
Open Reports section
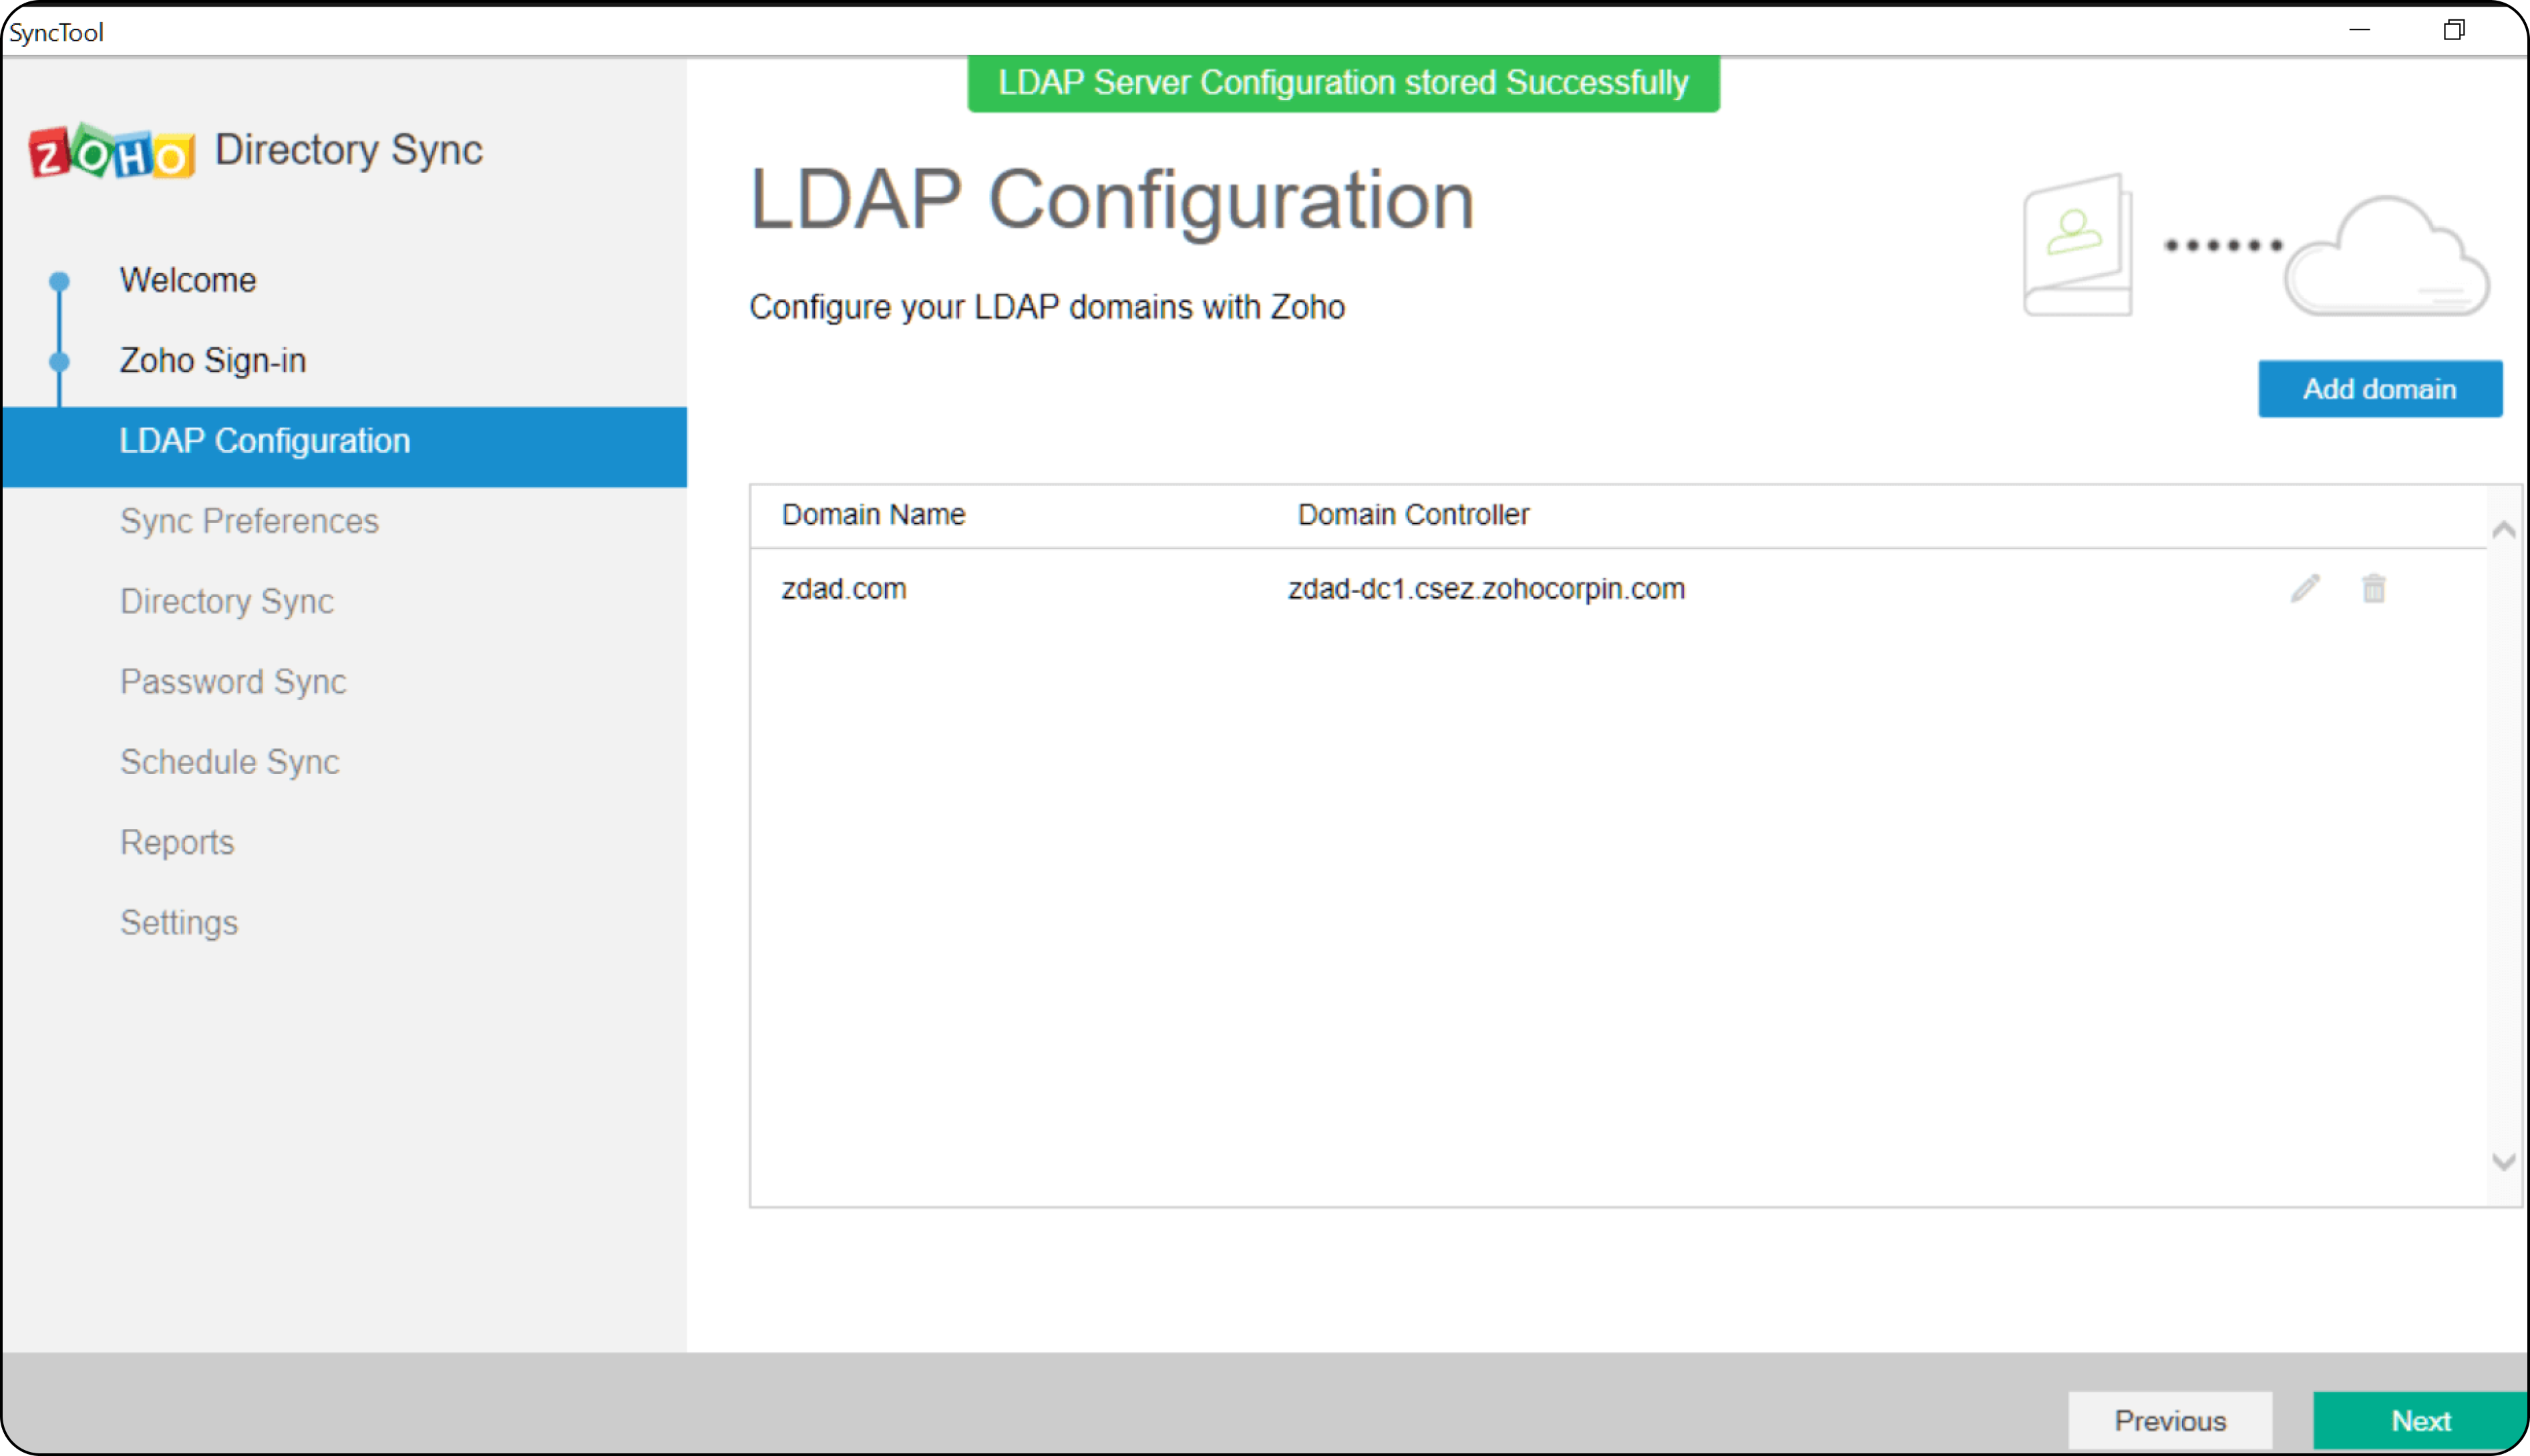[x=177, y=842]
